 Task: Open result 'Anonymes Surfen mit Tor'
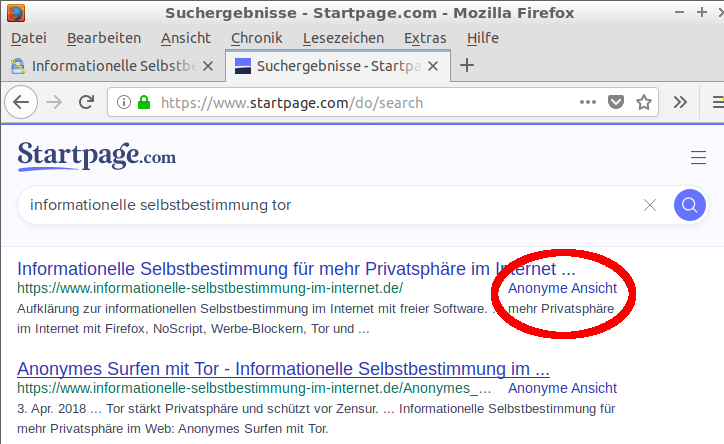coord(284,369)
